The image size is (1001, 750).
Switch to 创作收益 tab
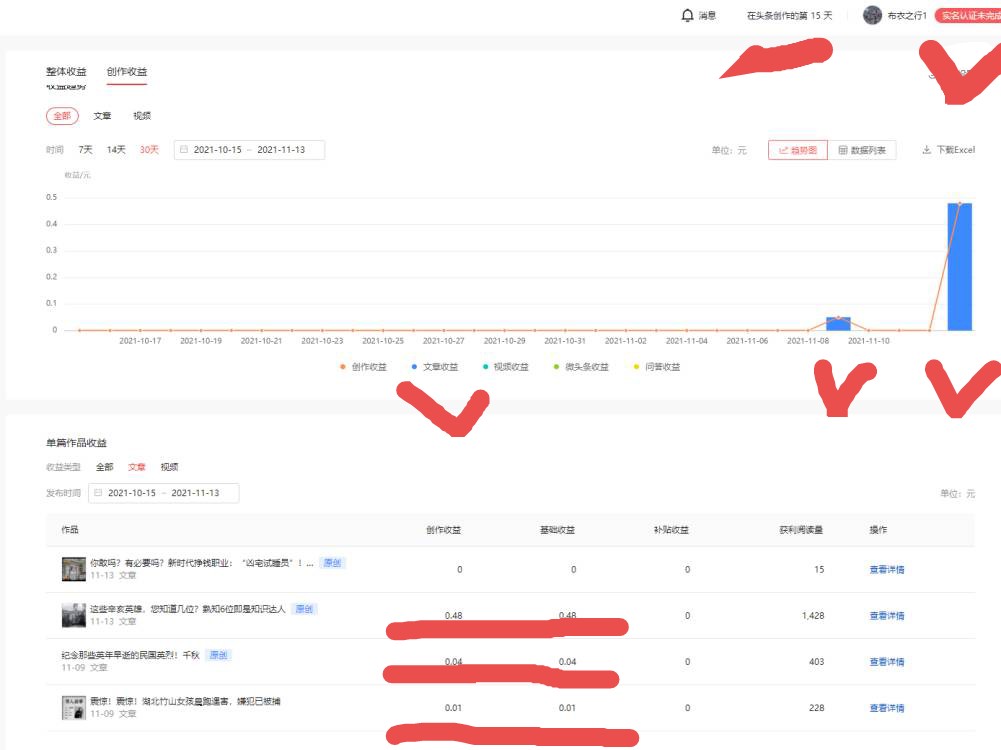tap(126, 71)
